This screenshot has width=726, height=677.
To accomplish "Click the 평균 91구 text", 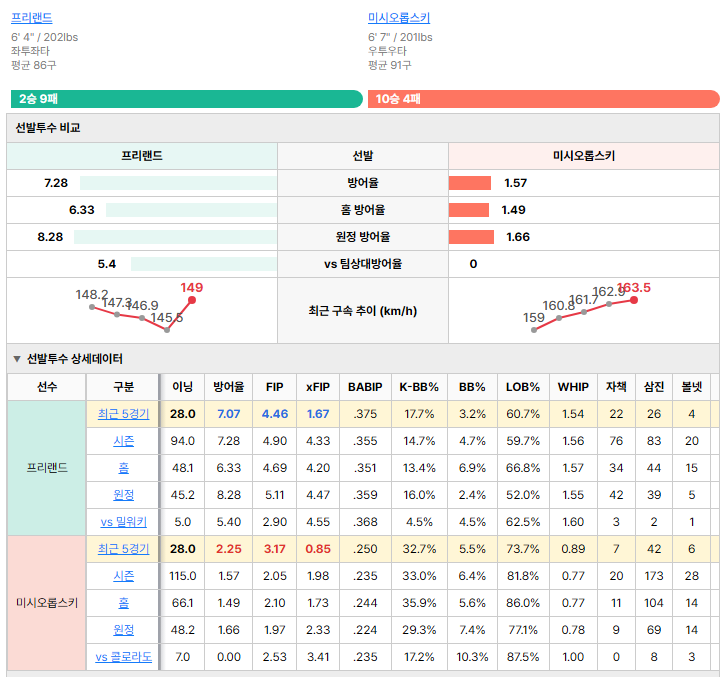I will [389, 65].
